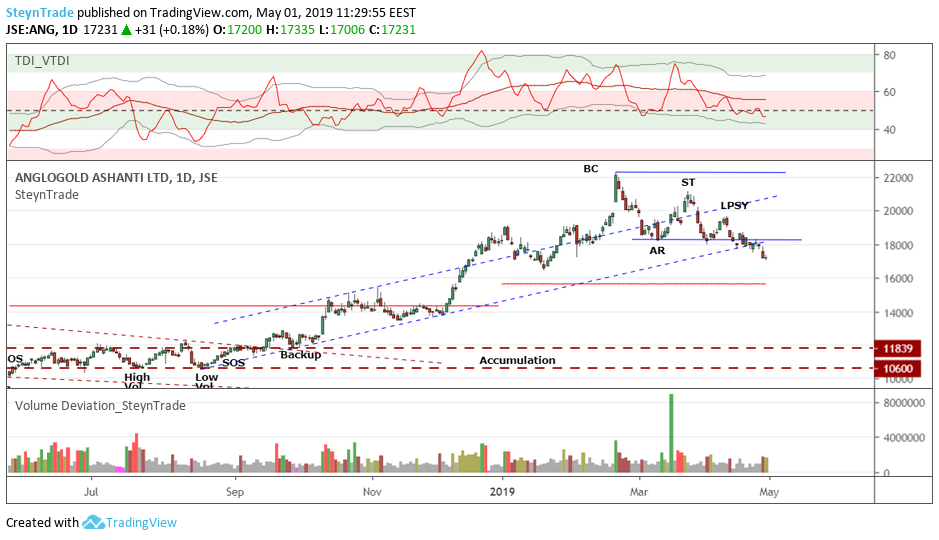Open the SteynTrade author link
Image resolution: width=939 pixels, height=540 pixels.
tap(40, 13)
